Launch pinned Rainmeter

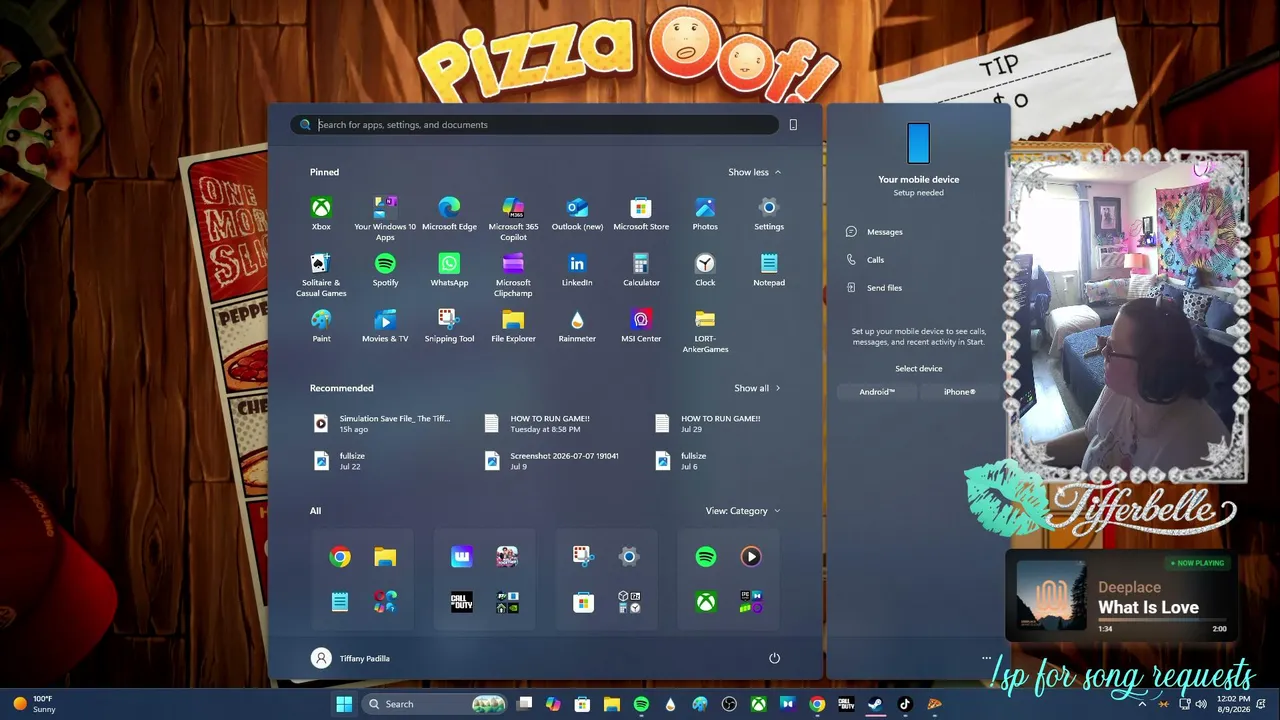pyautogui.click(x=577, y=325)
